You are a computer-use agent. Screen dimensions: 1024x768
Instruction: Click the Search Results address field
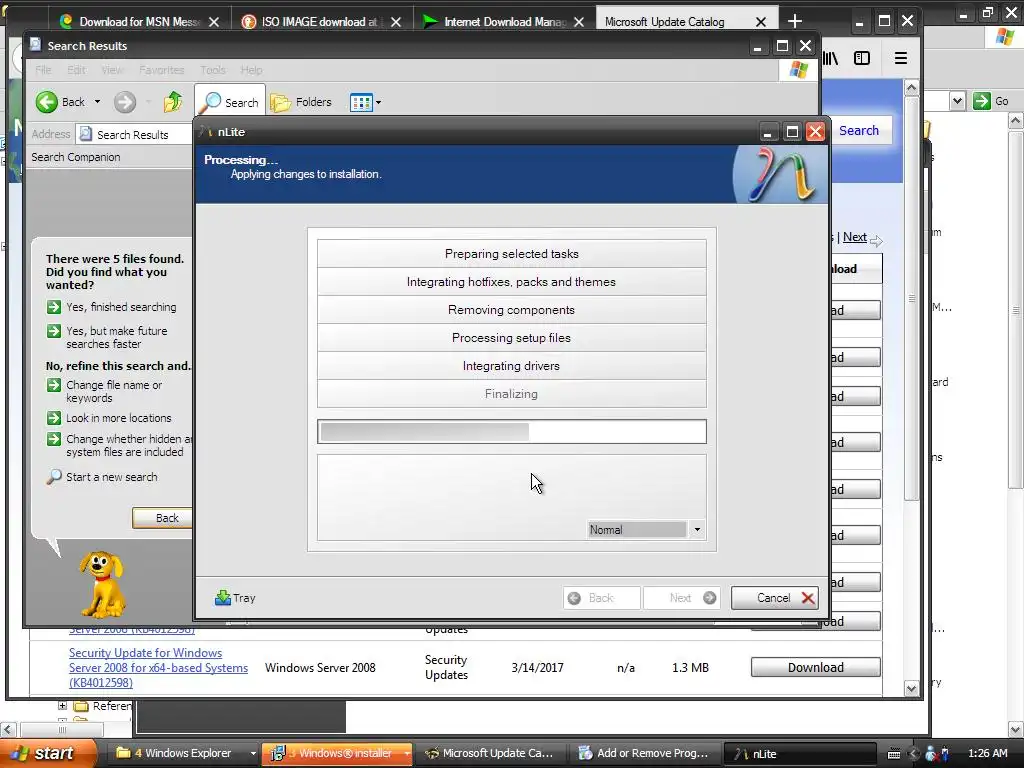click(x=134, y=135)
